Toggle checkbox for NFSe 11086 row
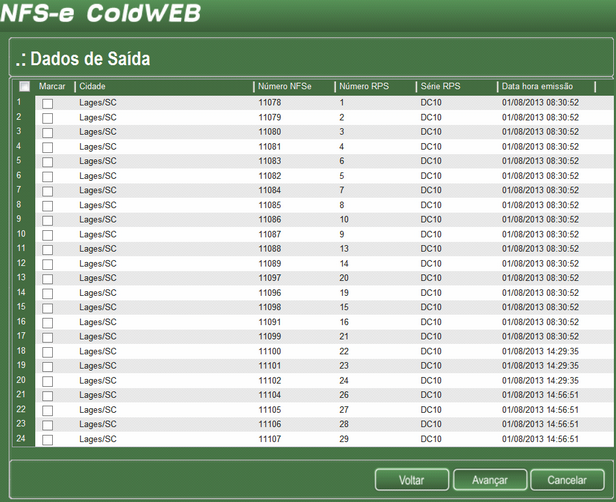 coord(47,220)
